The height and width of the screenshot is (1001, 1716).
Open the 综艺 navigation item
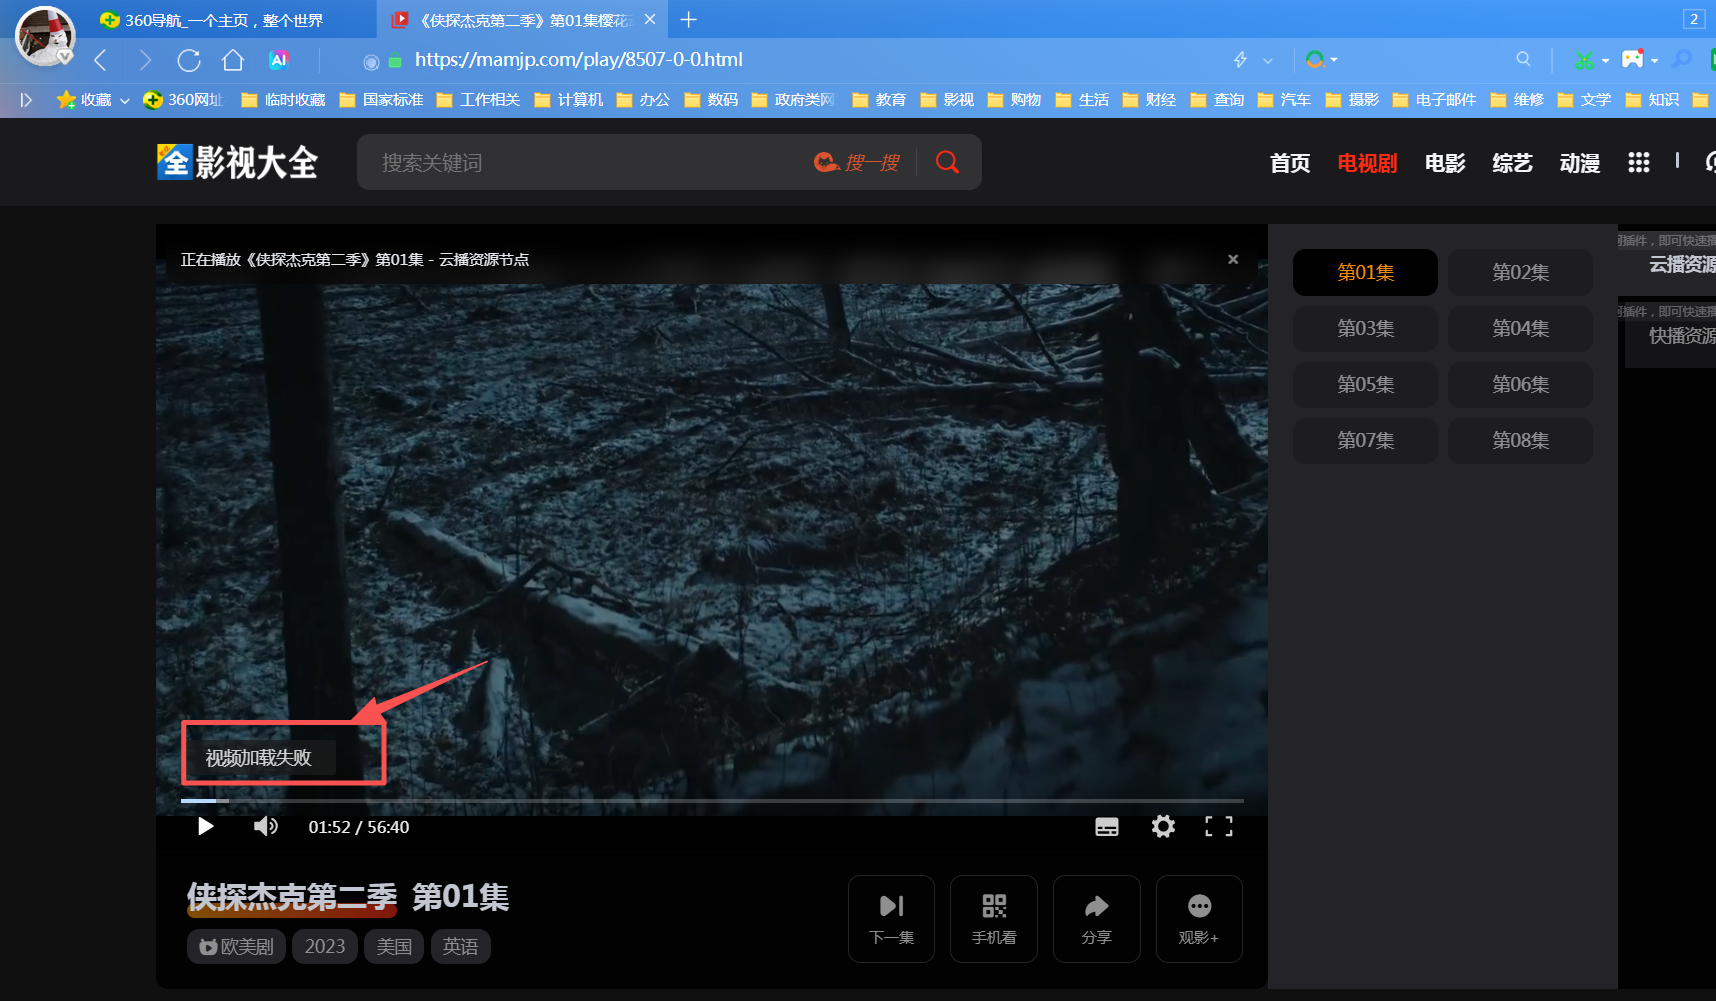tap(1512, 163)
